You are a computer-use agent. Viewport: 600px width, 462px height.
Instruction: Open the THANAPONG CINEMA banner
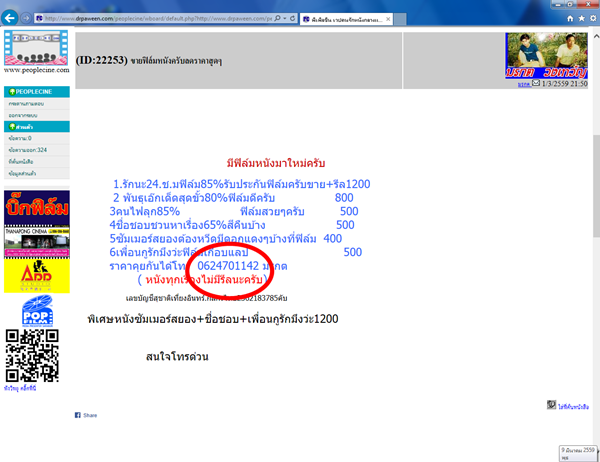click(37, 243)
